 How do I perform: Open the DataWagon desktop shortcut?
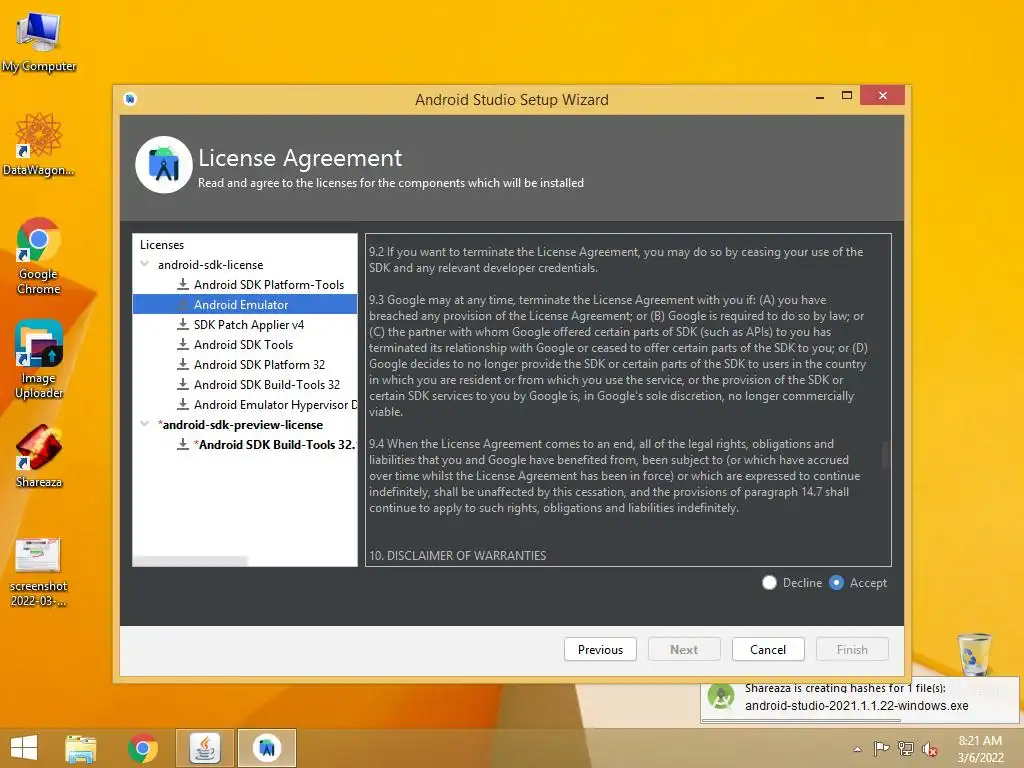click(39, 144)
